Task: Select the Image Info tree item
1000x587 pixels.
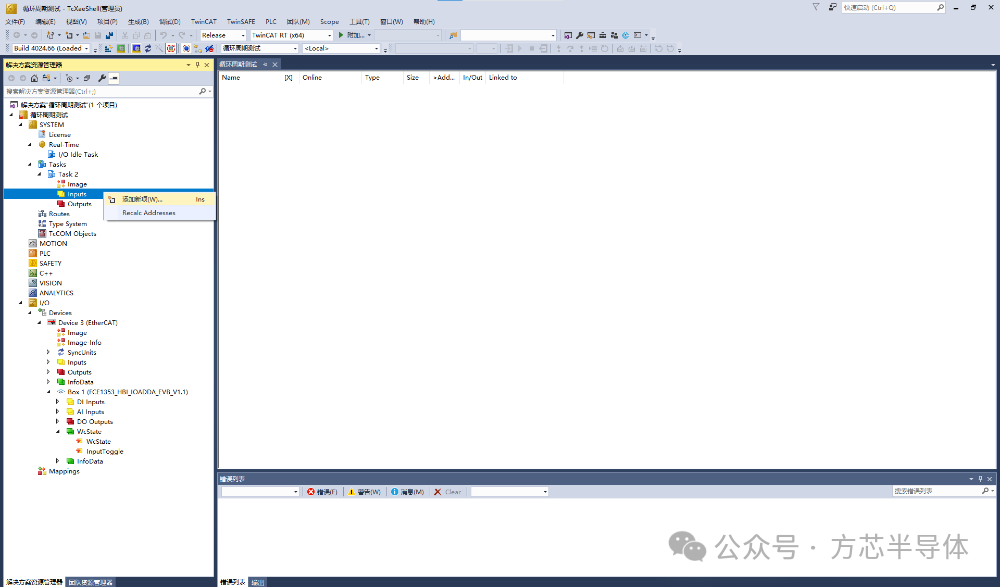Action: [84, 343]
